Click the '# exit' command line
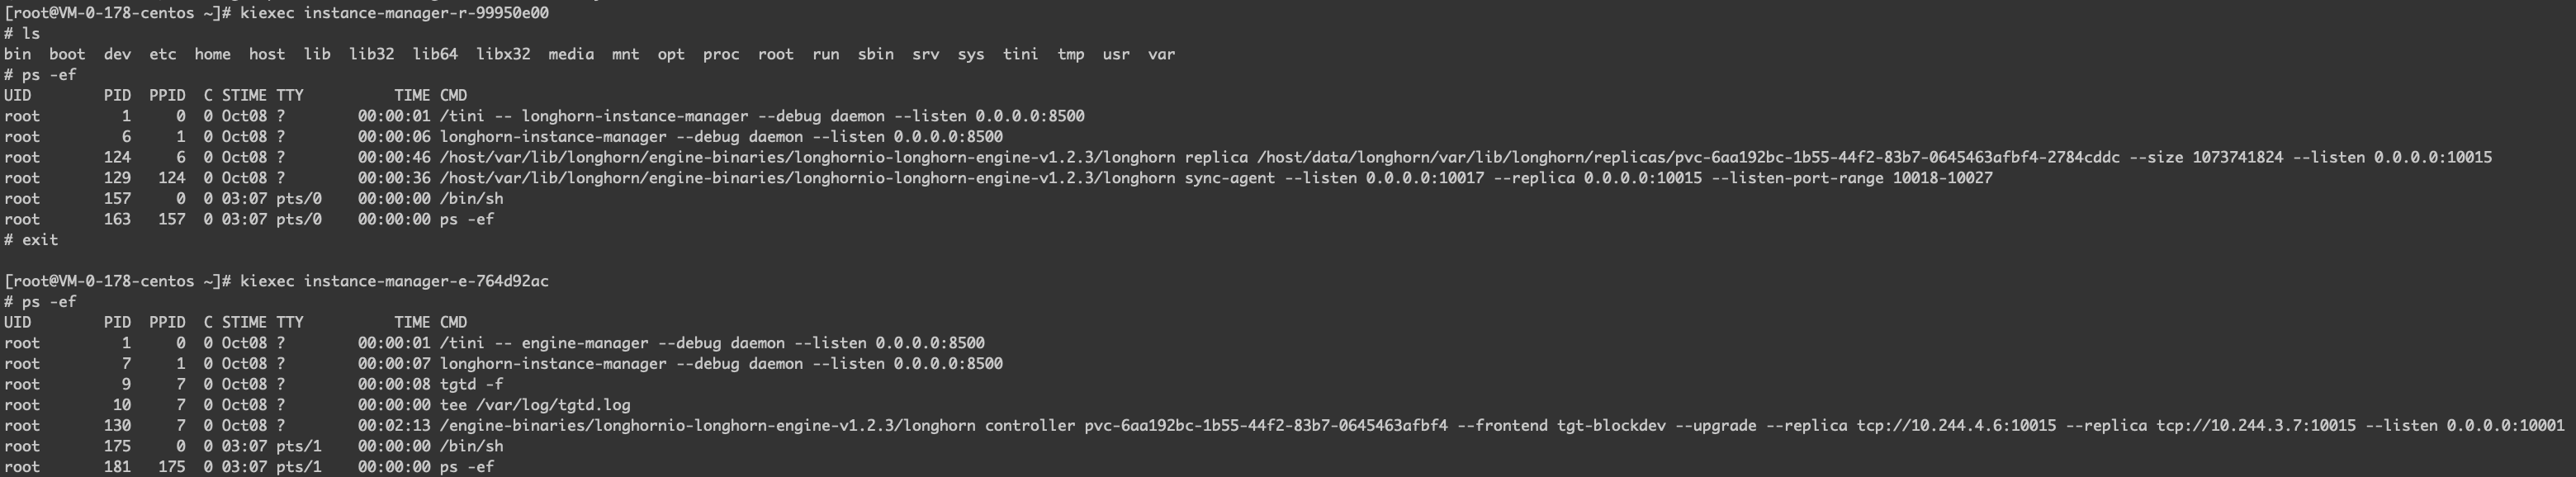 (31, 240)
